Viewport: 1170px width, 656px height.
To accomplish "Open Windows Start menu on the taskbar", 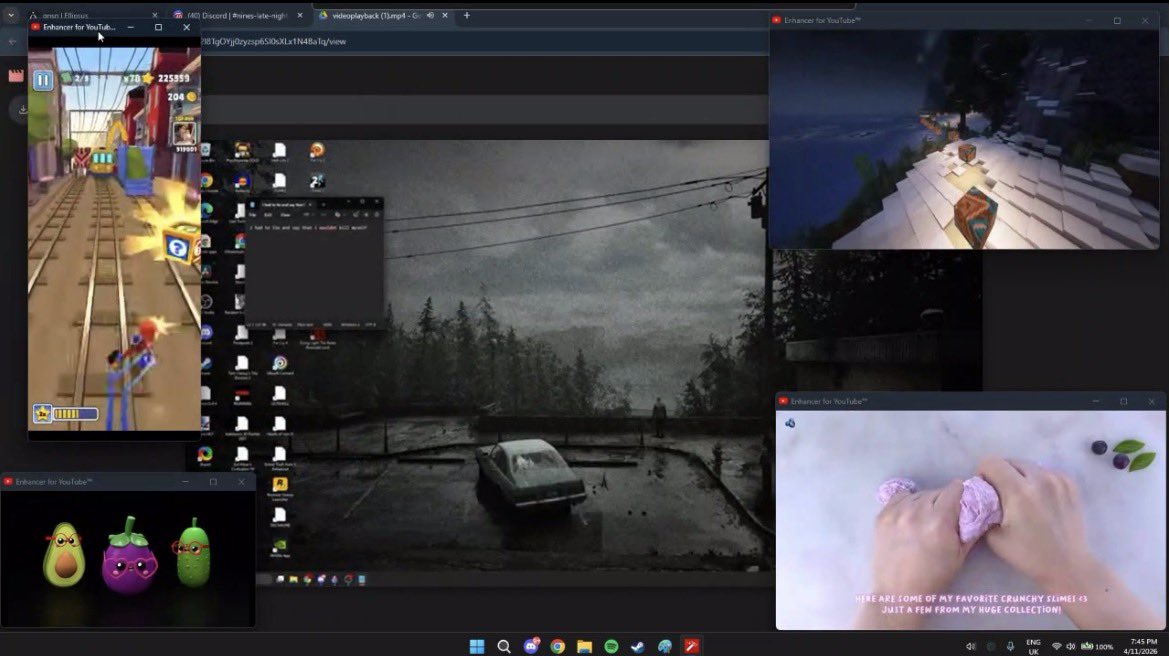I will (477, 646).
